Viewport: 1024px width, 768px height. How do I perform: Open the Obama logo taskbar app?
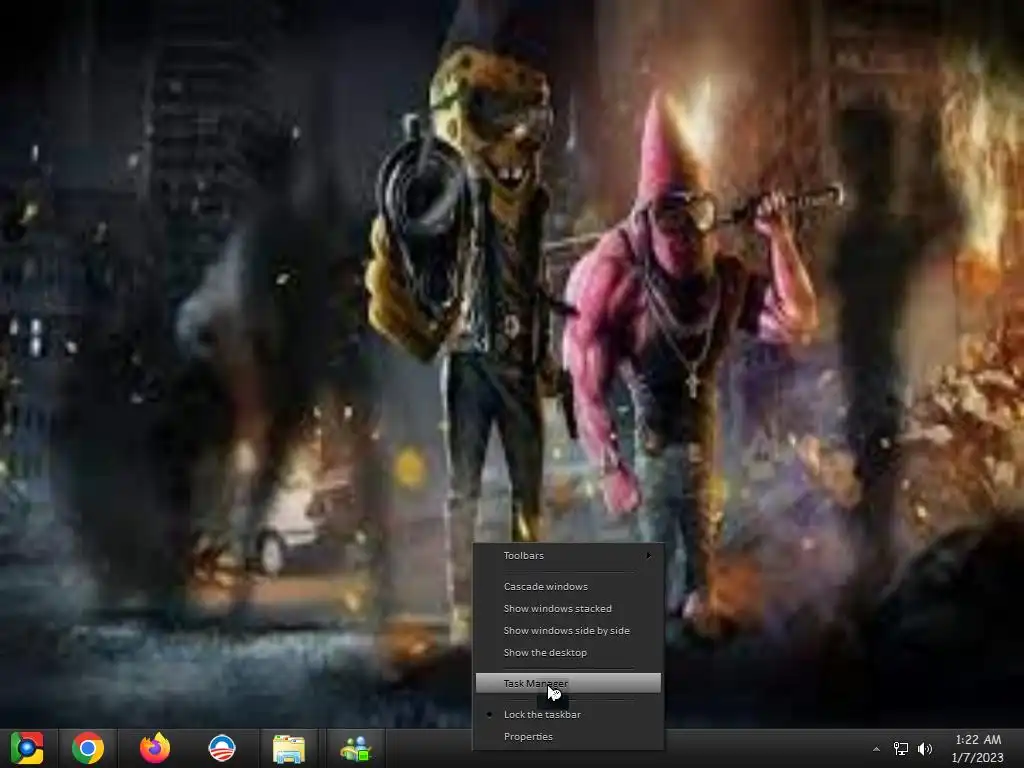(x=221, y=748)
